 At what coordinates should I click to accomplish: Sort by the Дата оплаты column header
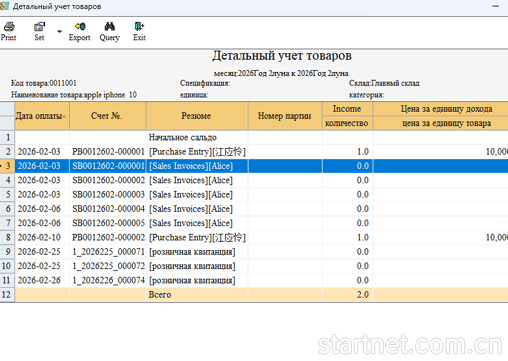coord(42,116)
